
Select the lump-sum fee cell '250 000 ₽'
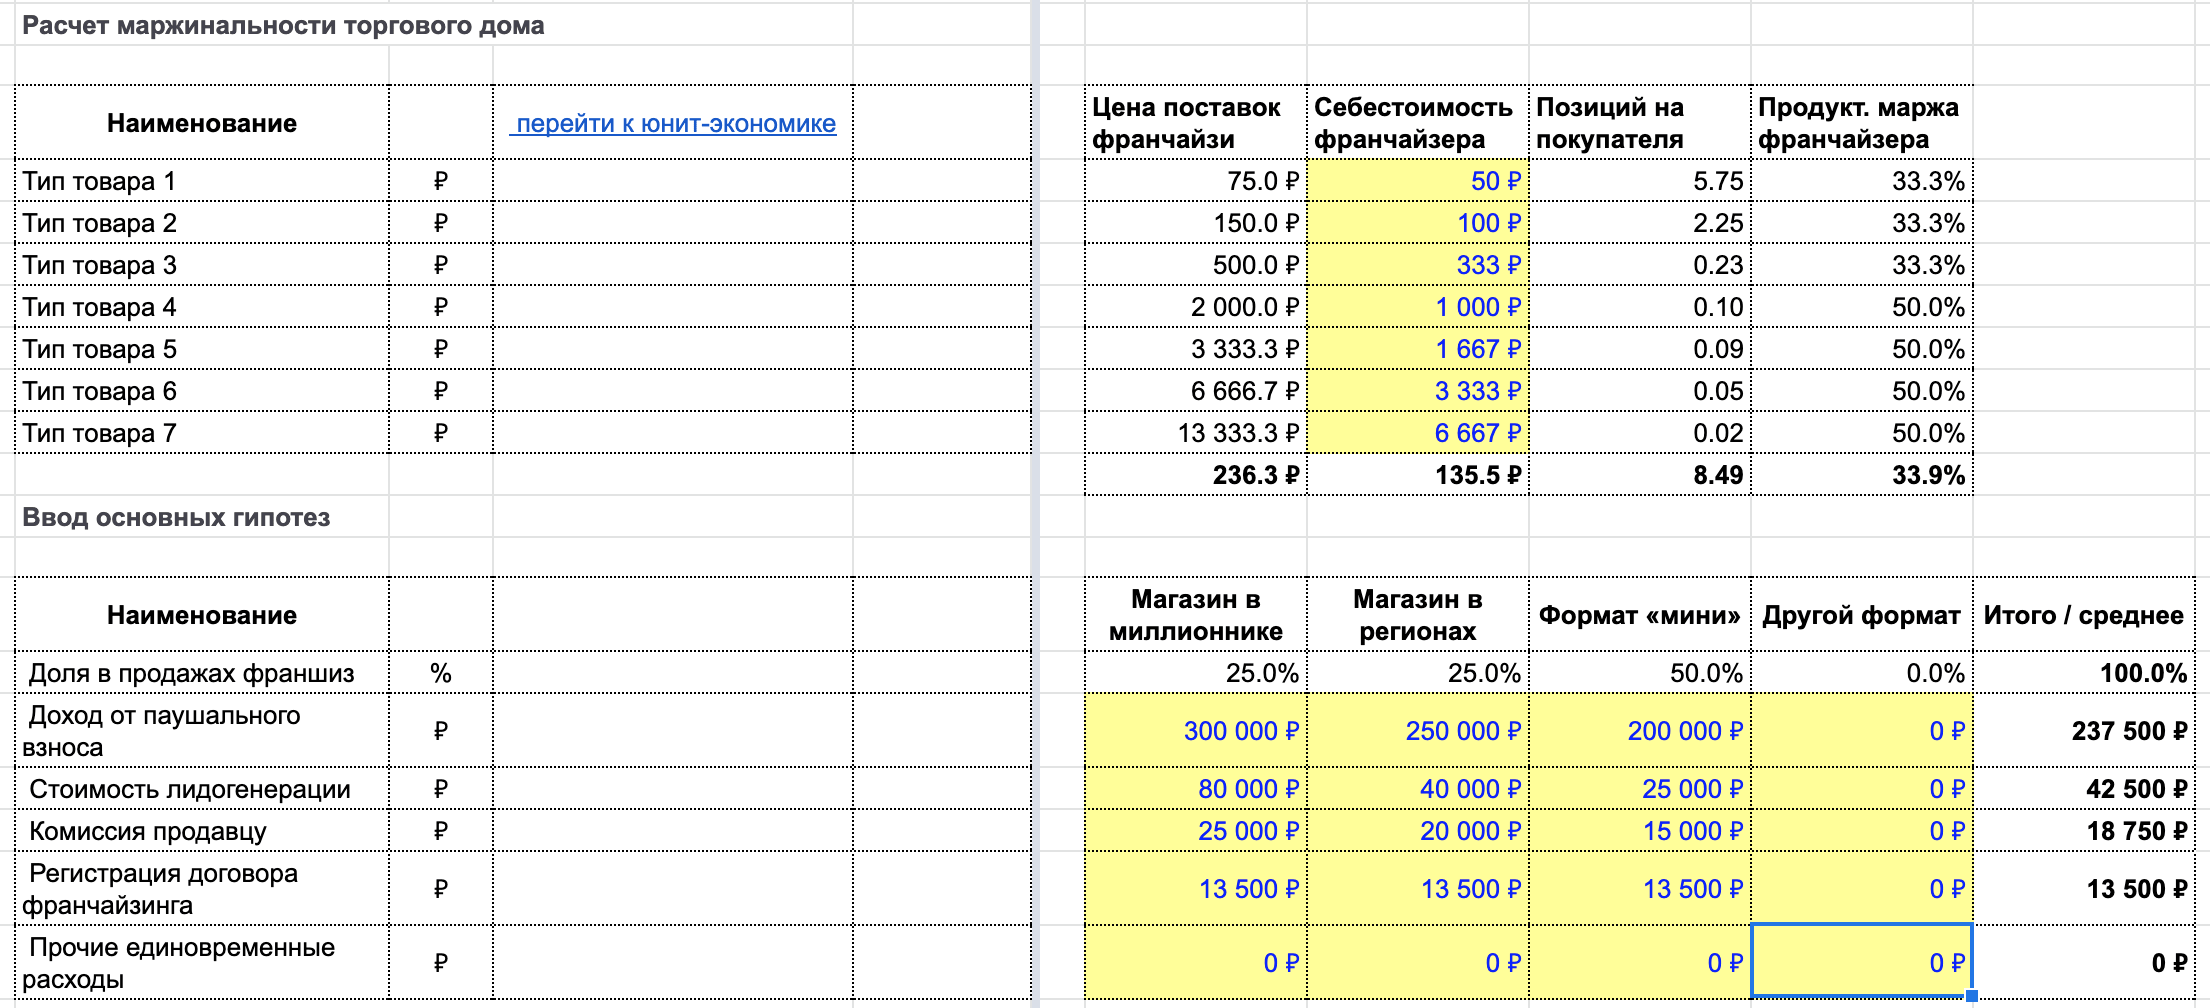(1418, 731)
